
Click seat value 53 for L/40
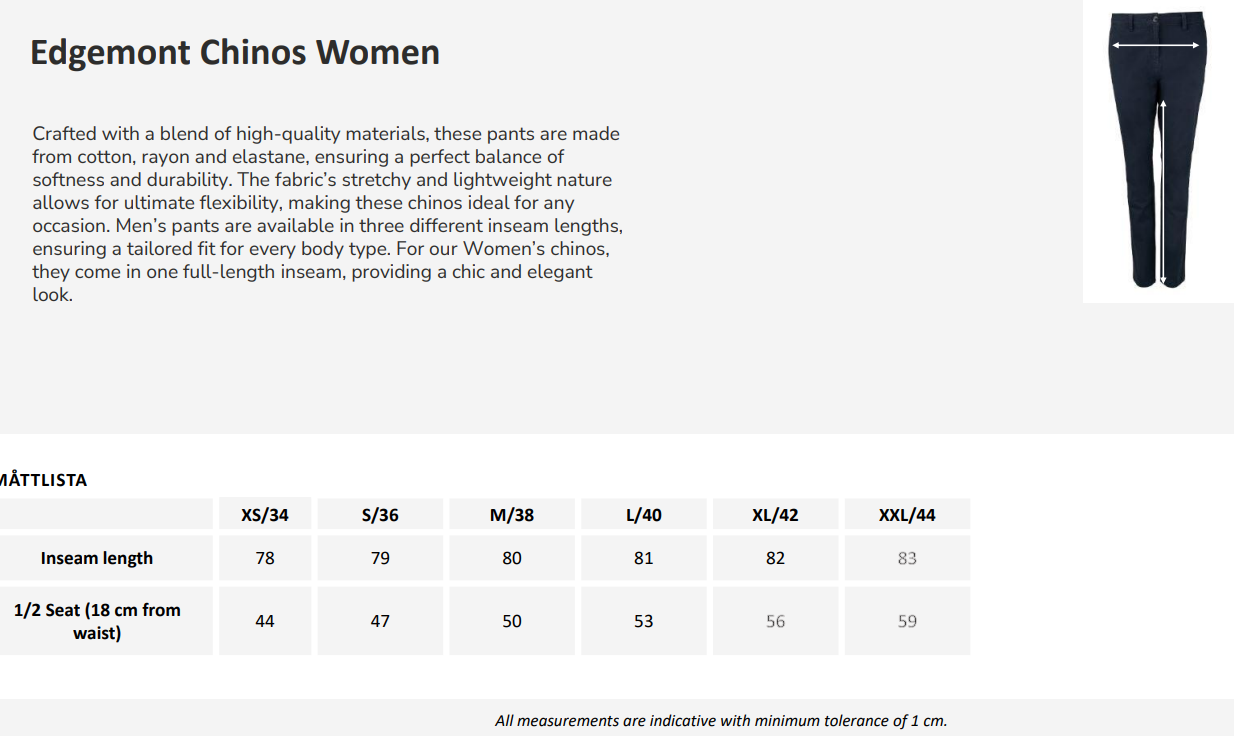[x=643, y=621]
